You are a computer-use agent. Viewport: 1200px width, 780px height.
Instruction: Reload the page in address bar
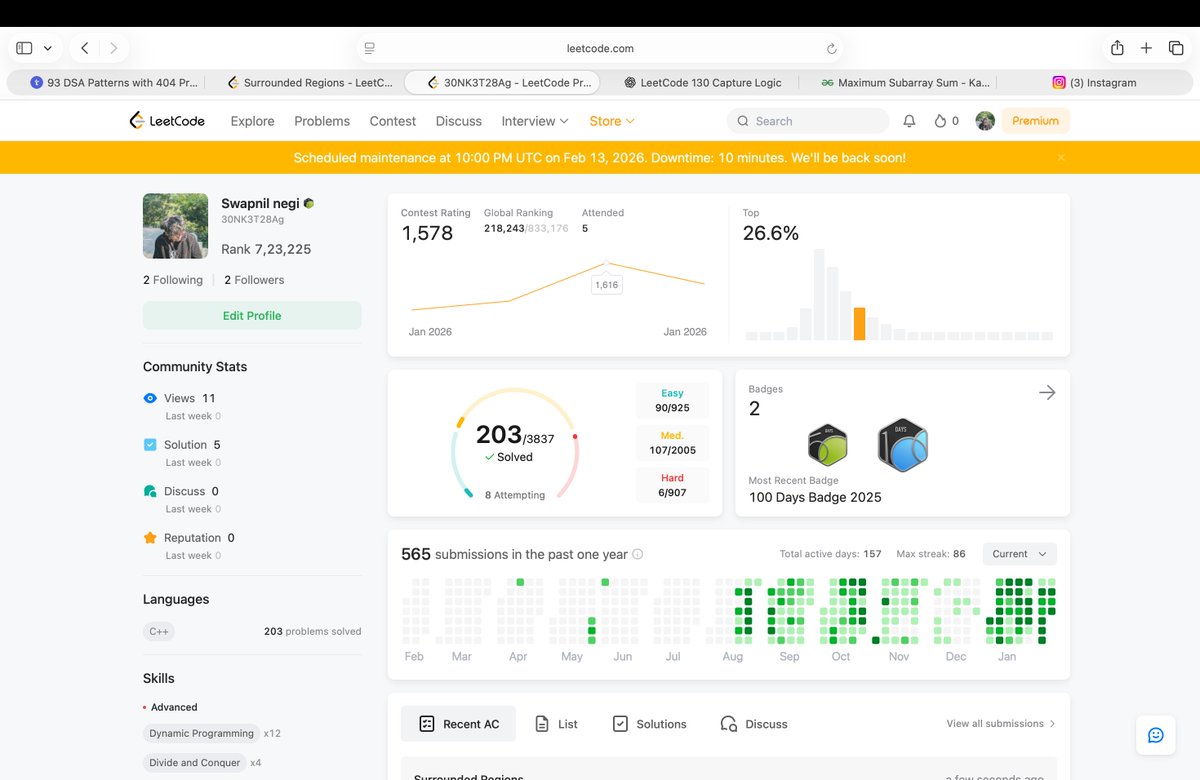click(831, 48)
